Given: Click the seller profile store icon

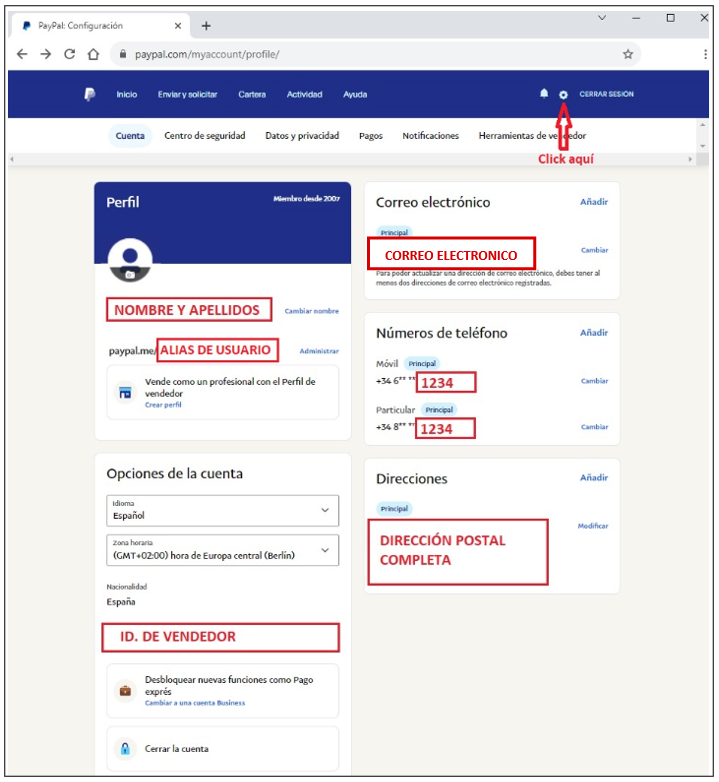Looking at the screenshot, I should pos(125,392).
